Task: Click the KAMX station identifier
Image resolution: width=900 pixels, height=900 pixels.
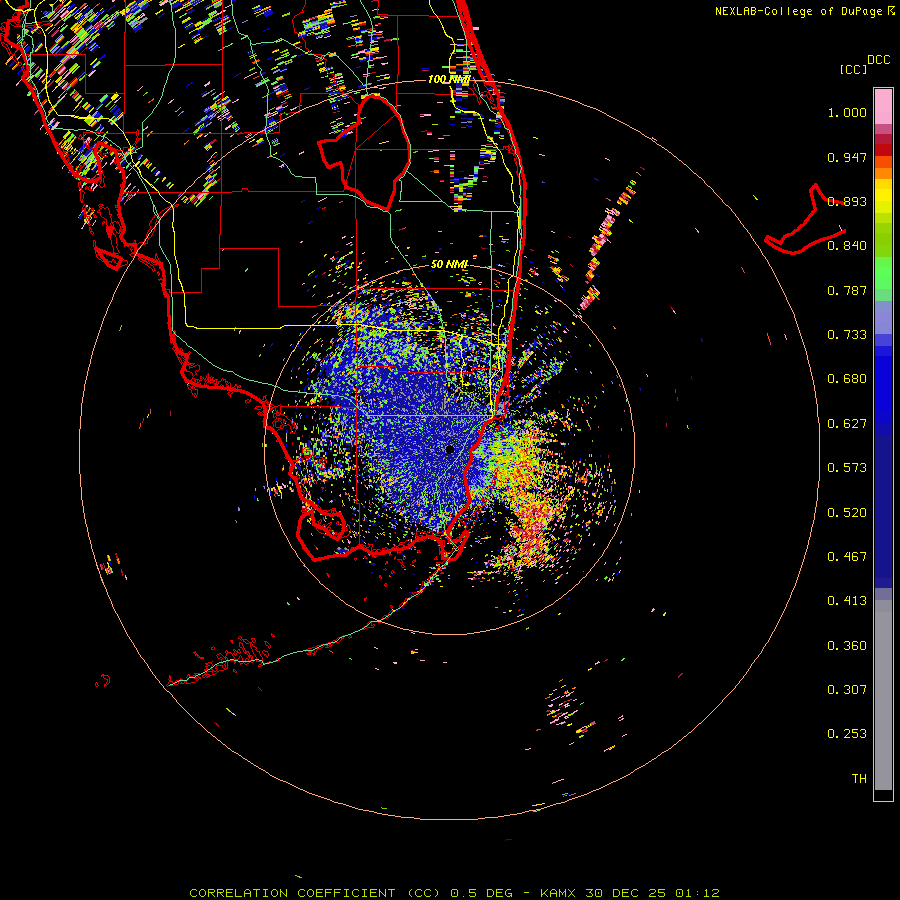Action: point(557,893)
